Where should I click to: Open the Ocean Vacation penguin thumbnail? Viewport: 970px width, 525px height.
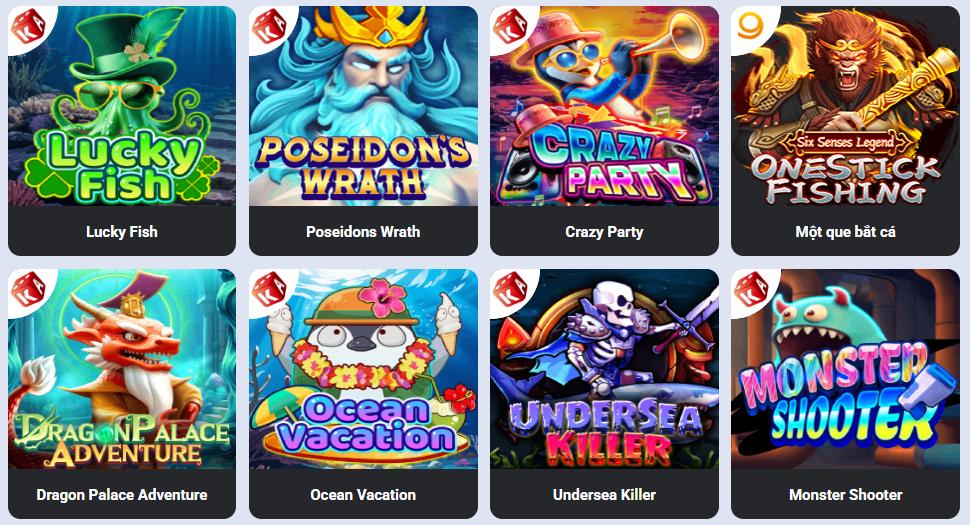point(363,369)
